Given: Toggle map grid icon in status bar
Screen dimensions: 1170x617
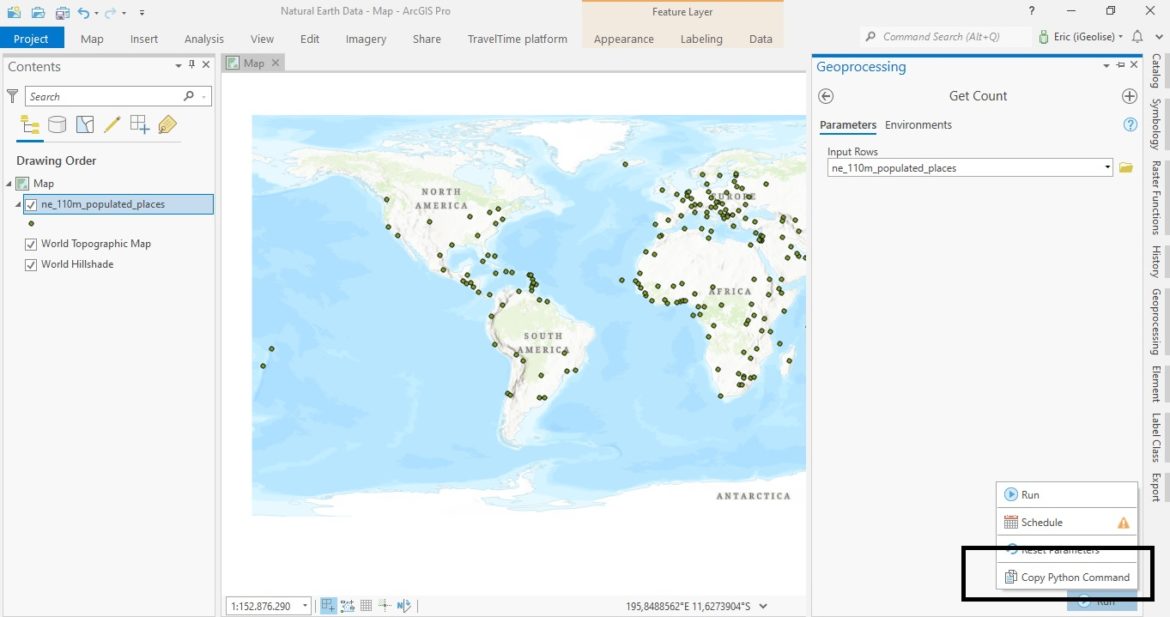Looking at the screenshot, I should [x=366, y=606].
